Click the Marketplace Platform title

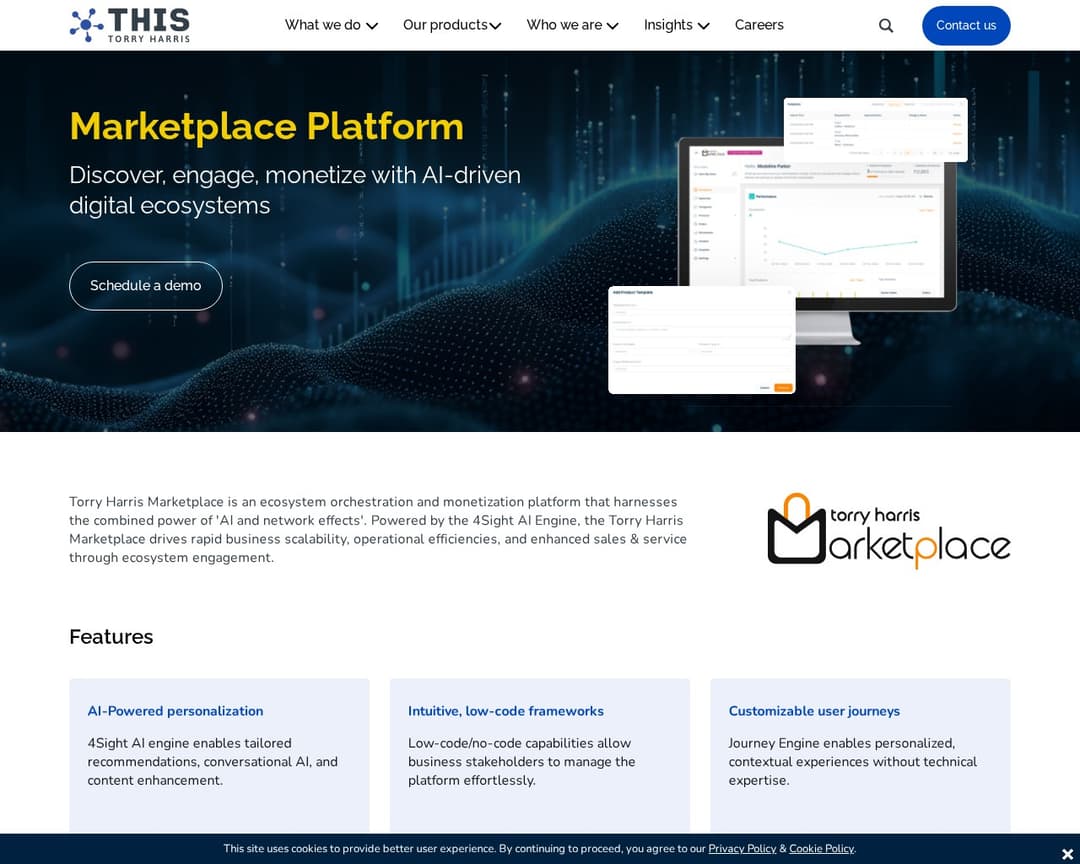click(x=267, y=127)
